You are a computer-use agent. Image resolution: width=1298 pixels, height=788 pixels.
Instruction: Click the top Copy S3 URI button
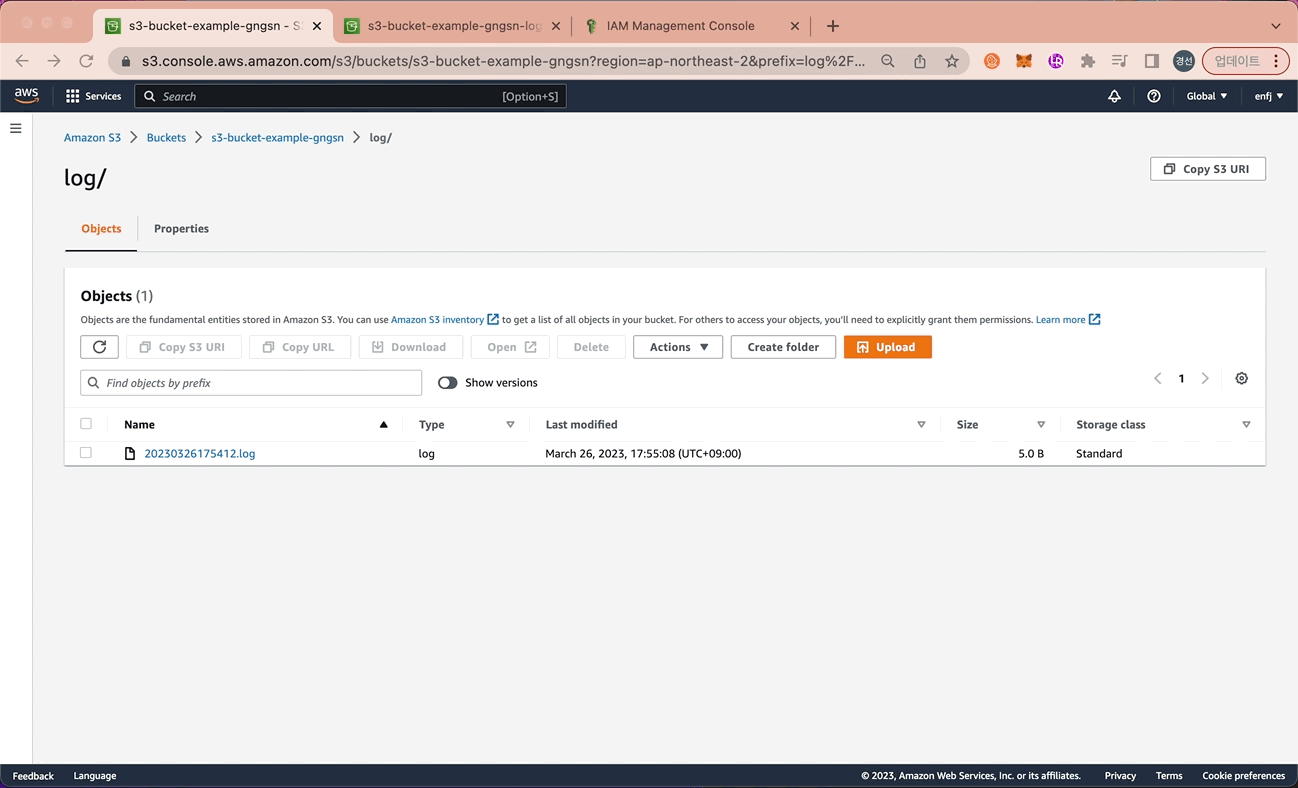(1208, 169)
